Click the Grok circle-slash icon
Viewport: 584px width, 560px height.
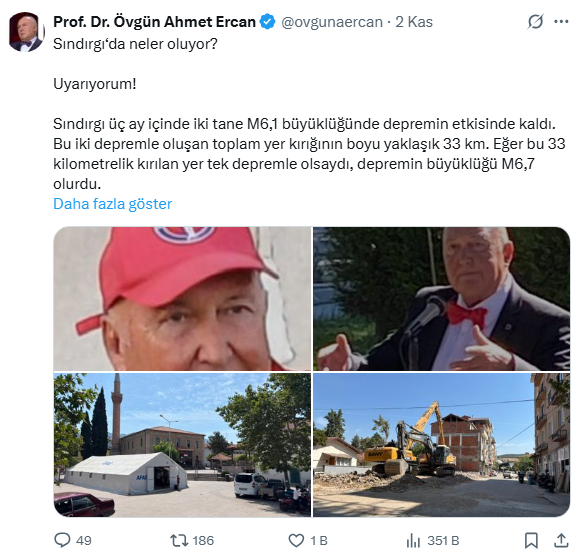(x=536, y=22)
